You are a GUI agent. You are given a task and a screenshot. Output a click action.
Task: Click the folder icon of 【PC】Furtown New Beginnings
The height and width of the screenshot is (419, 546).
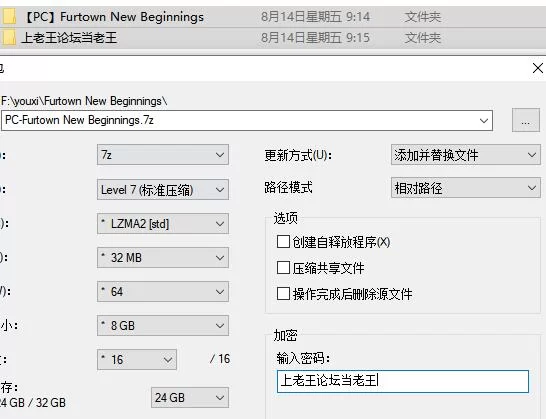(9, 16)
